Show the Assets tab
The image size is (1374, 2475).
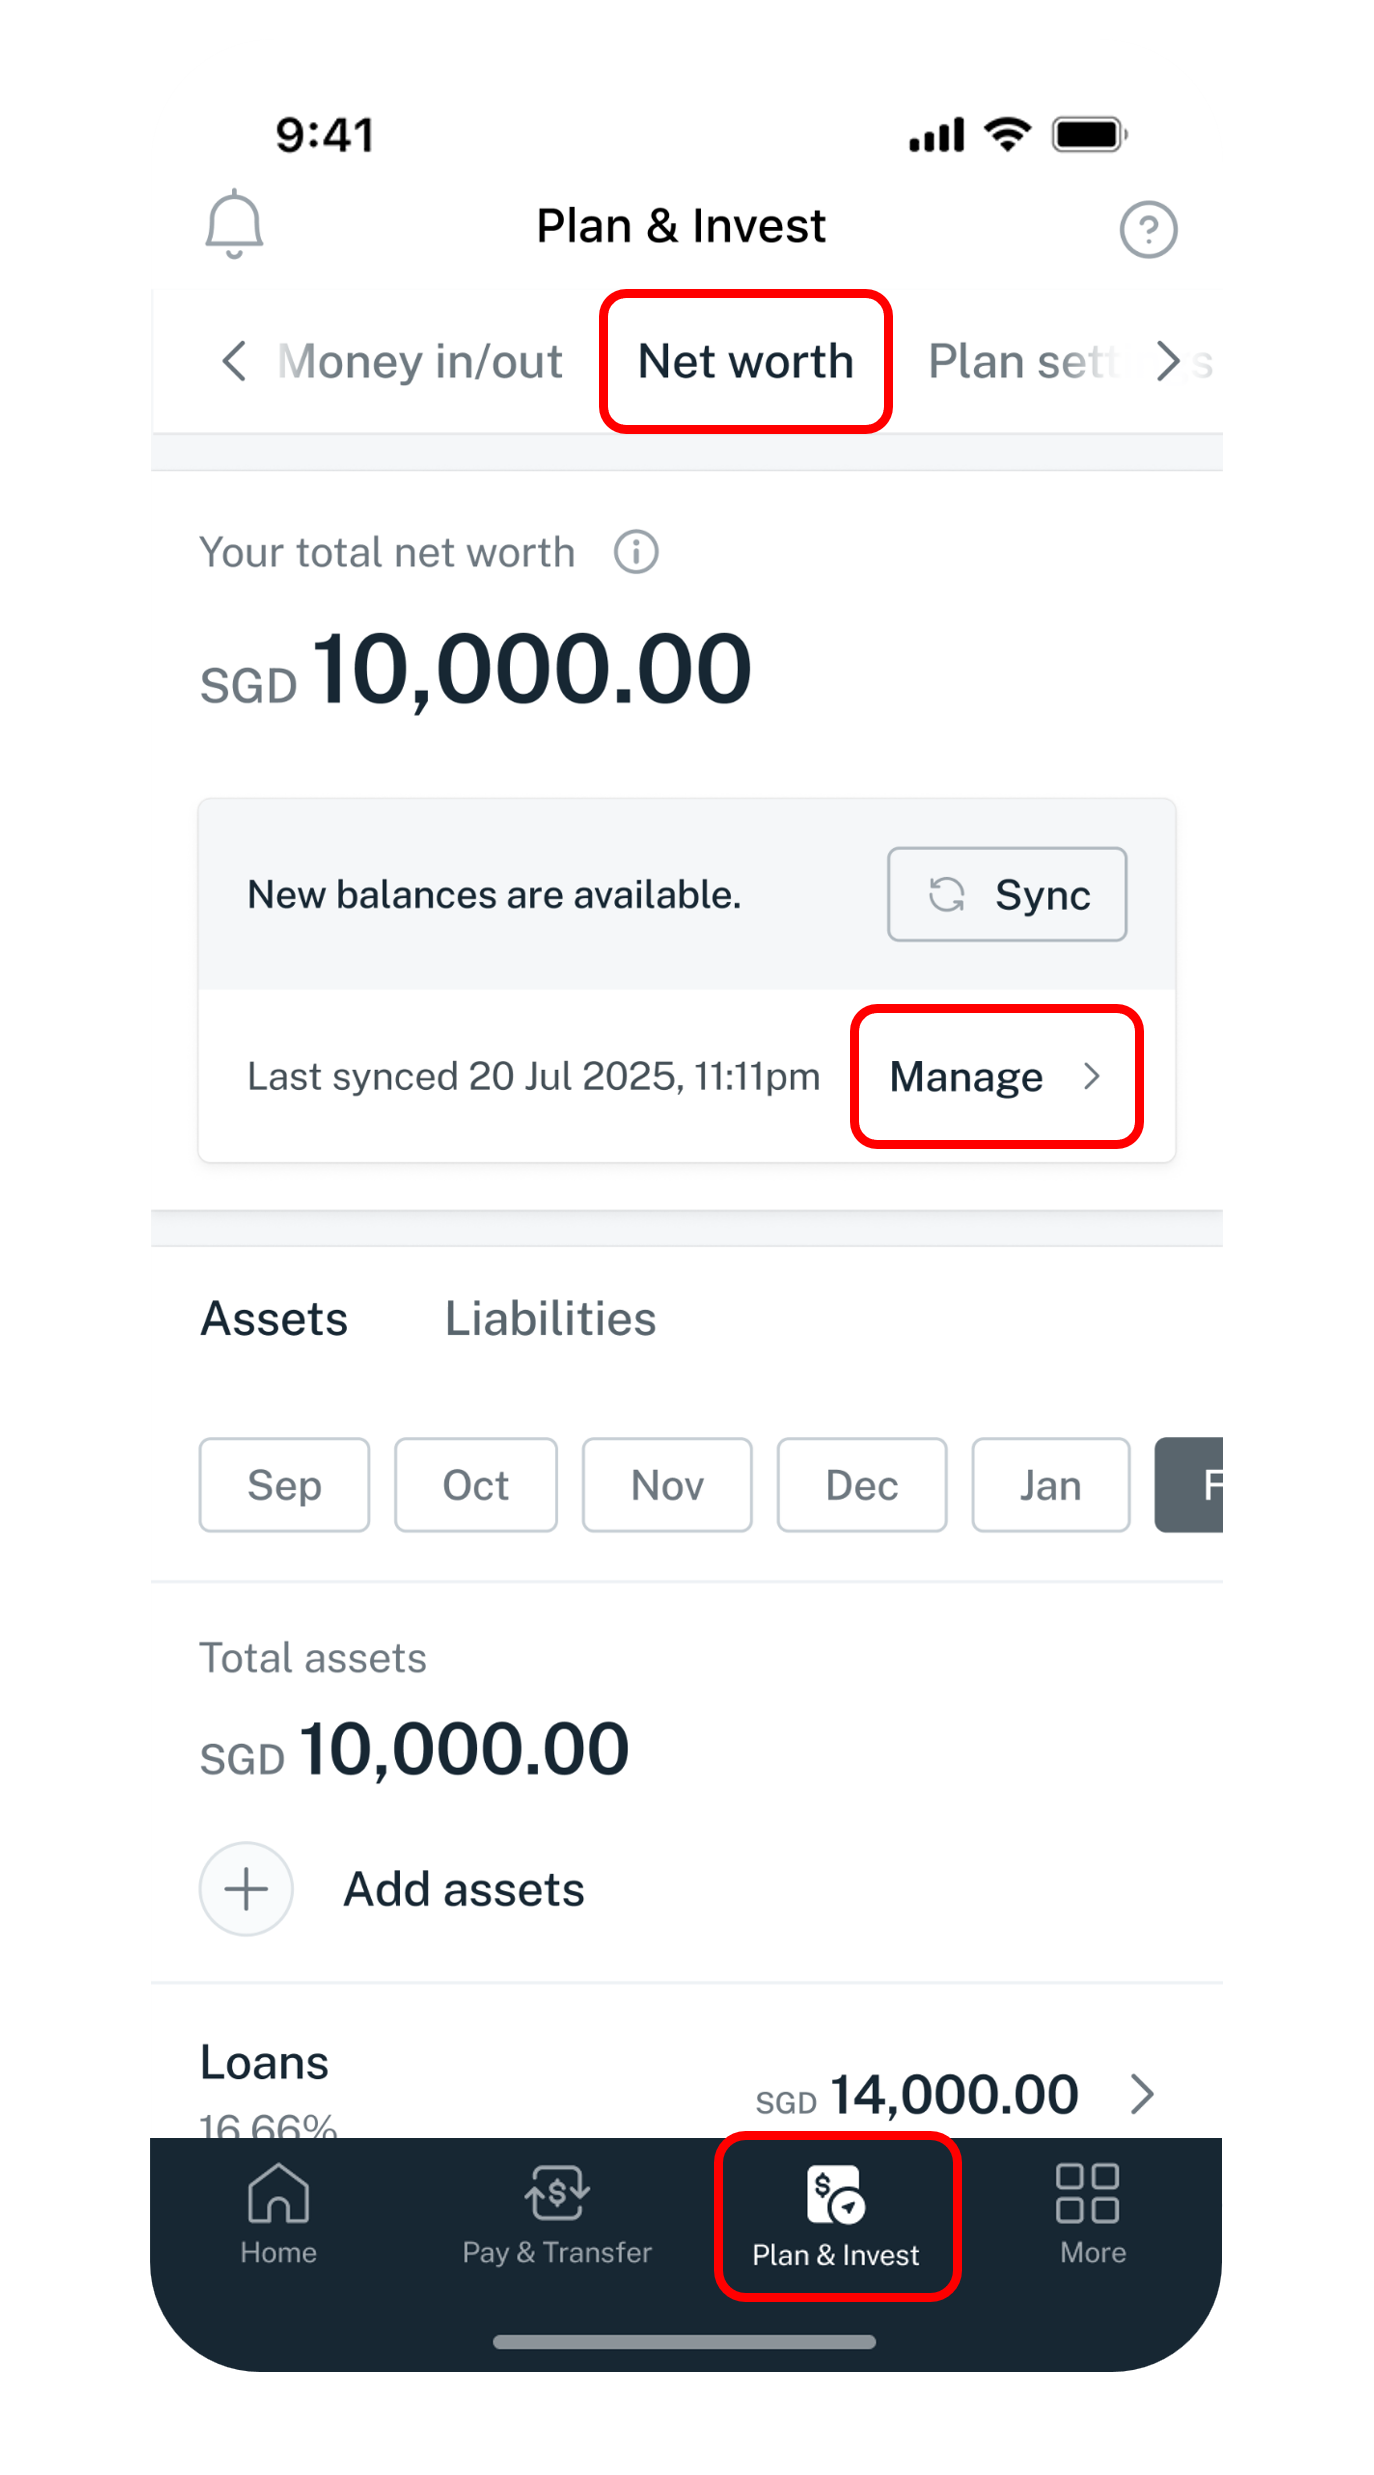click(x=274, y=1319)
